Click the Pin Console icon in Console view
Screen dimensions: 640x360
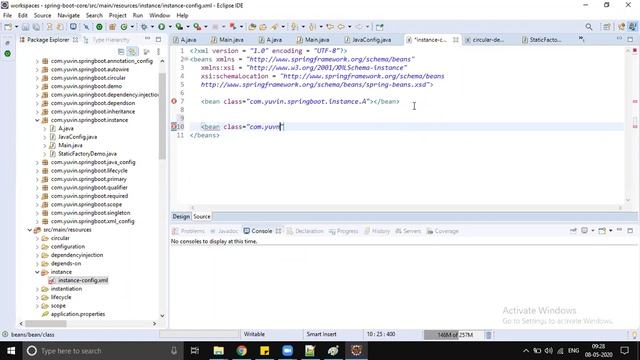pos(573,231)
